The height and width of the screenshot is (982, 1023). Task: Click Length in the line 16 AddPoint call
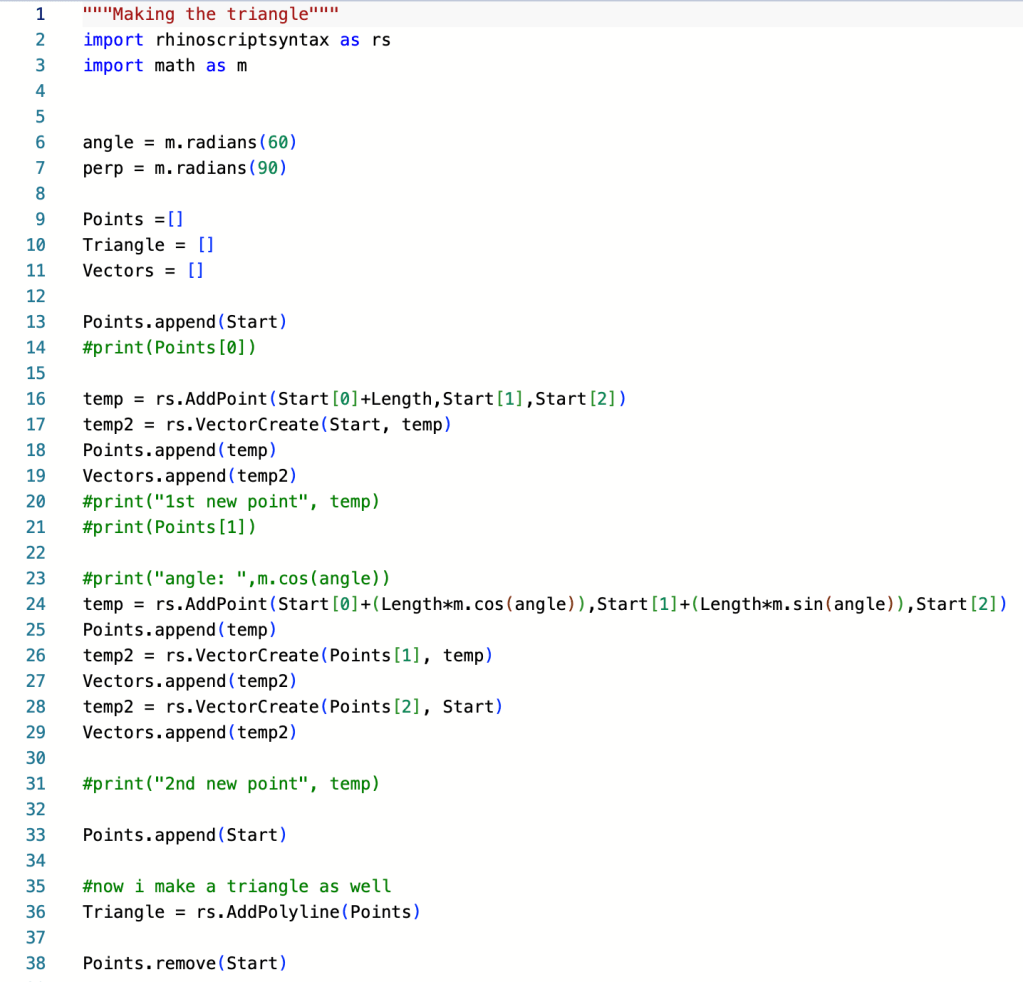click(405, 399)
